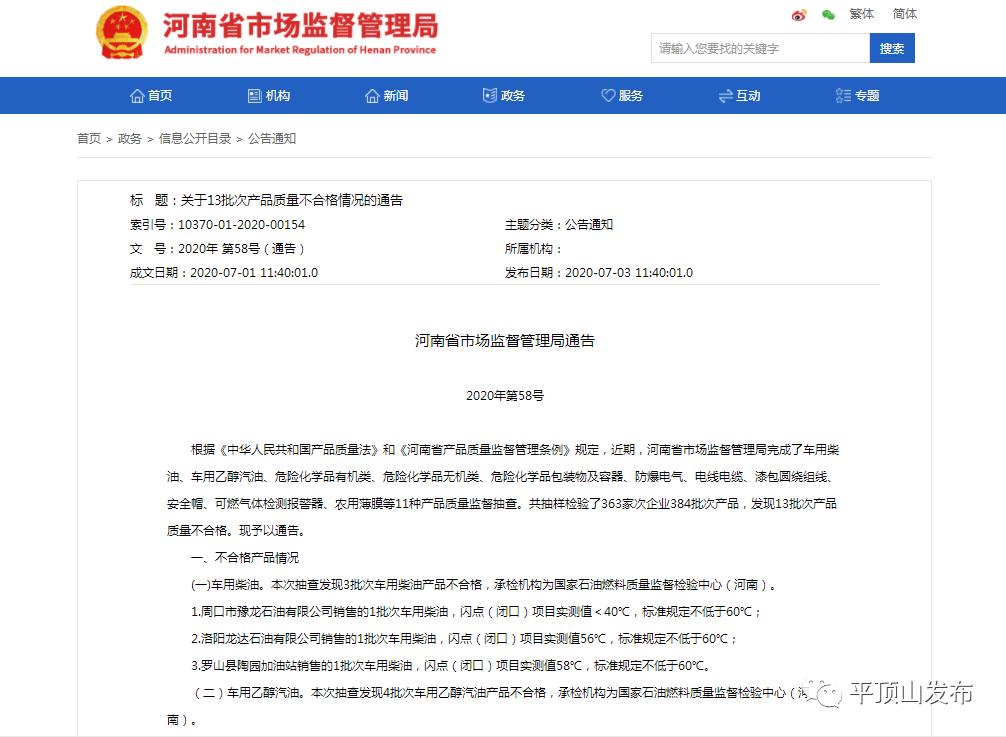Click the Weibo icon in header
The width and height of the screenshot is (1006, 737).
(x=799, y=15)
